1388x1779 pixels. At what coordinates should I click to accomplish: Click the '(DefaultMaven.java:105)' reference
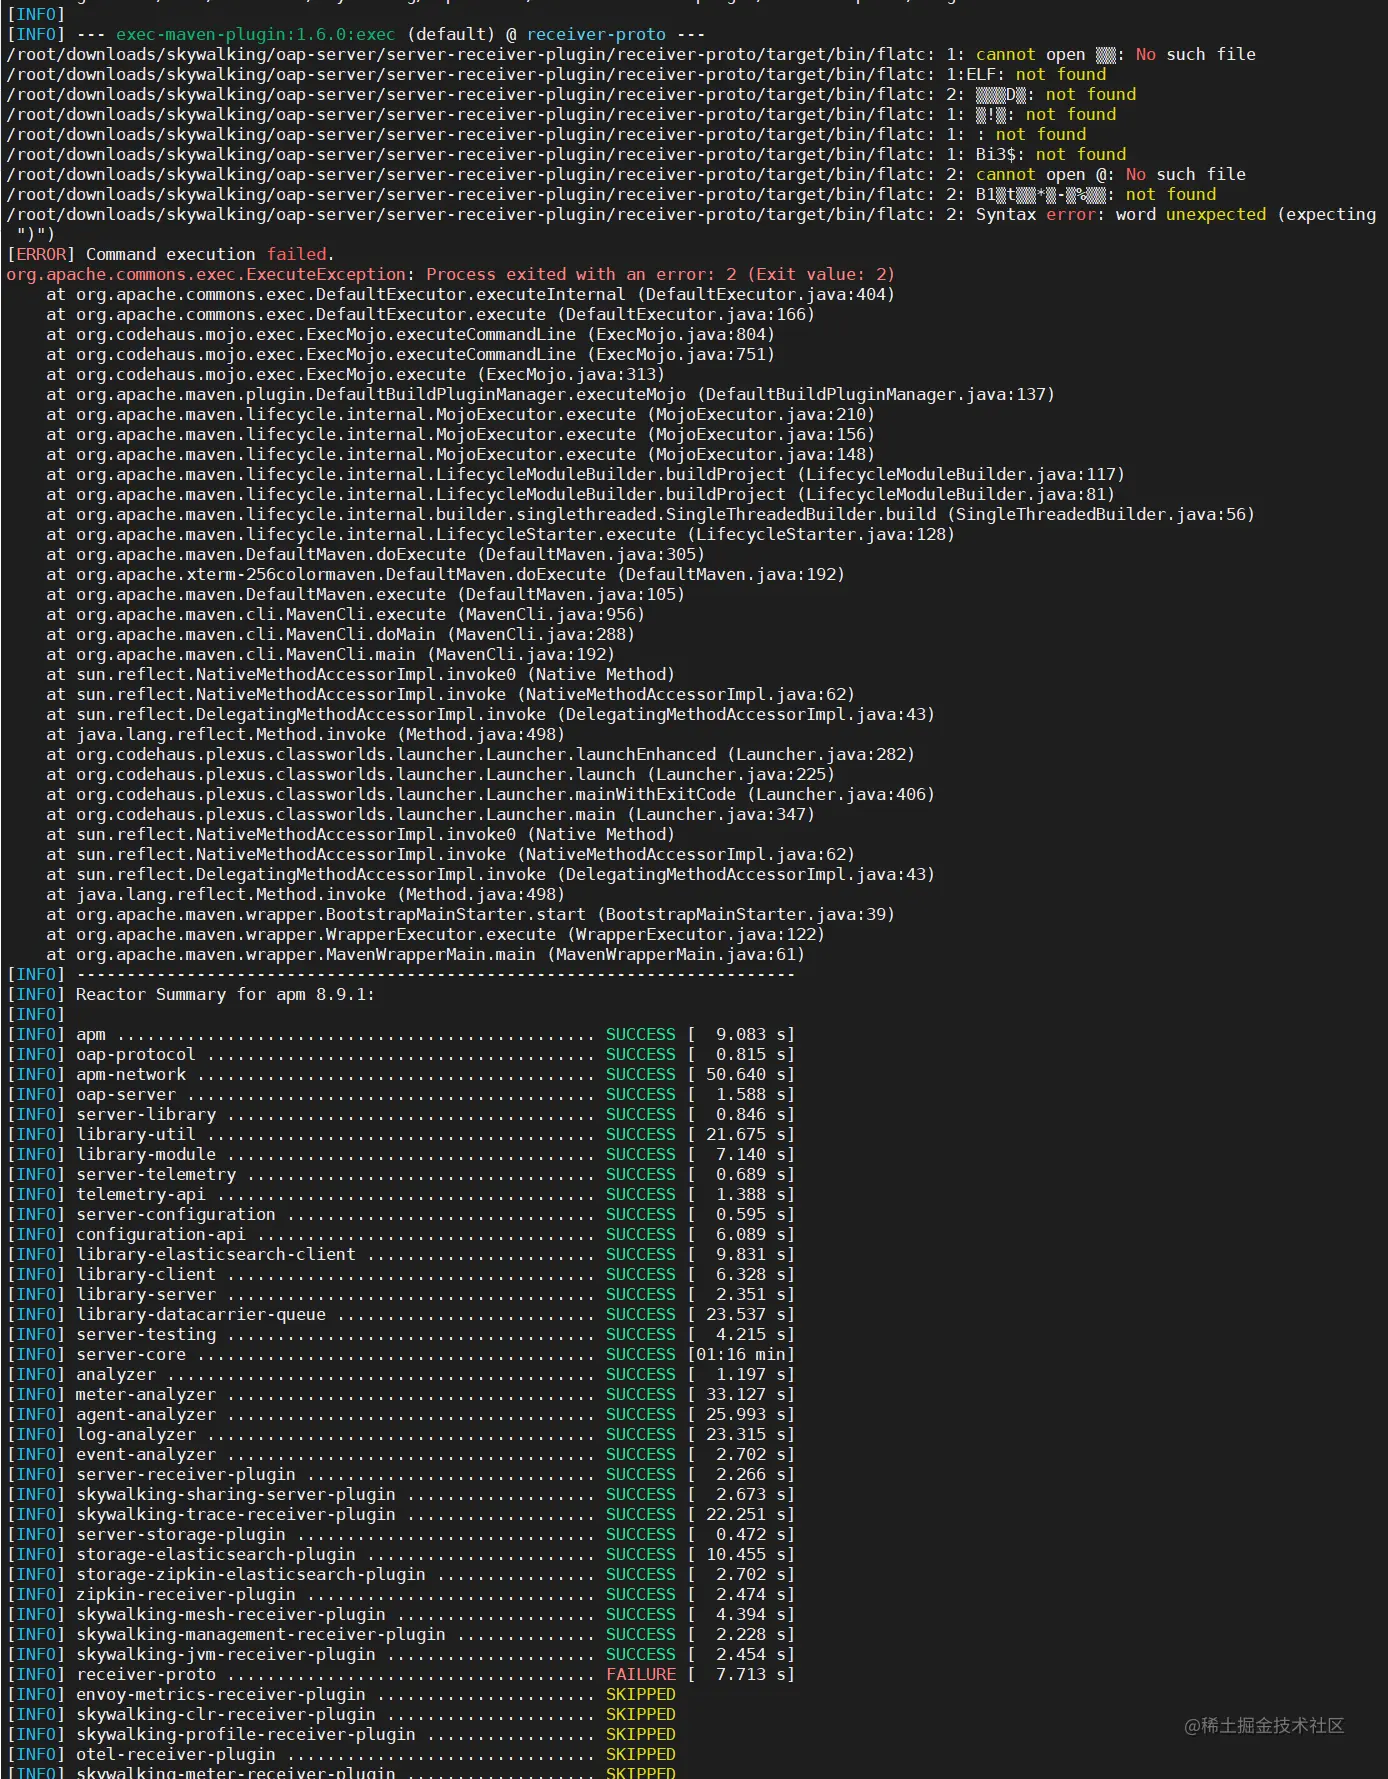click(x=570, y=594)
